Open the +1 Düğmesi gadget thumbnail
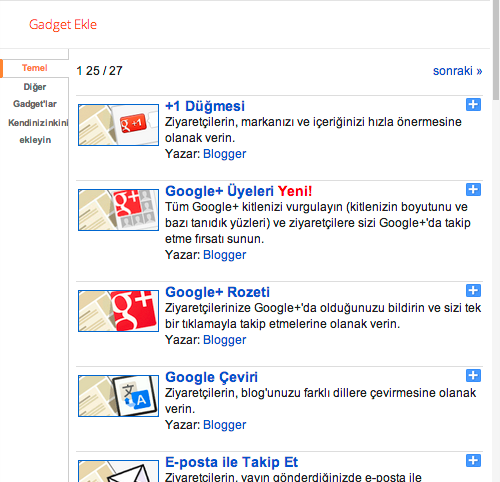 118,125
